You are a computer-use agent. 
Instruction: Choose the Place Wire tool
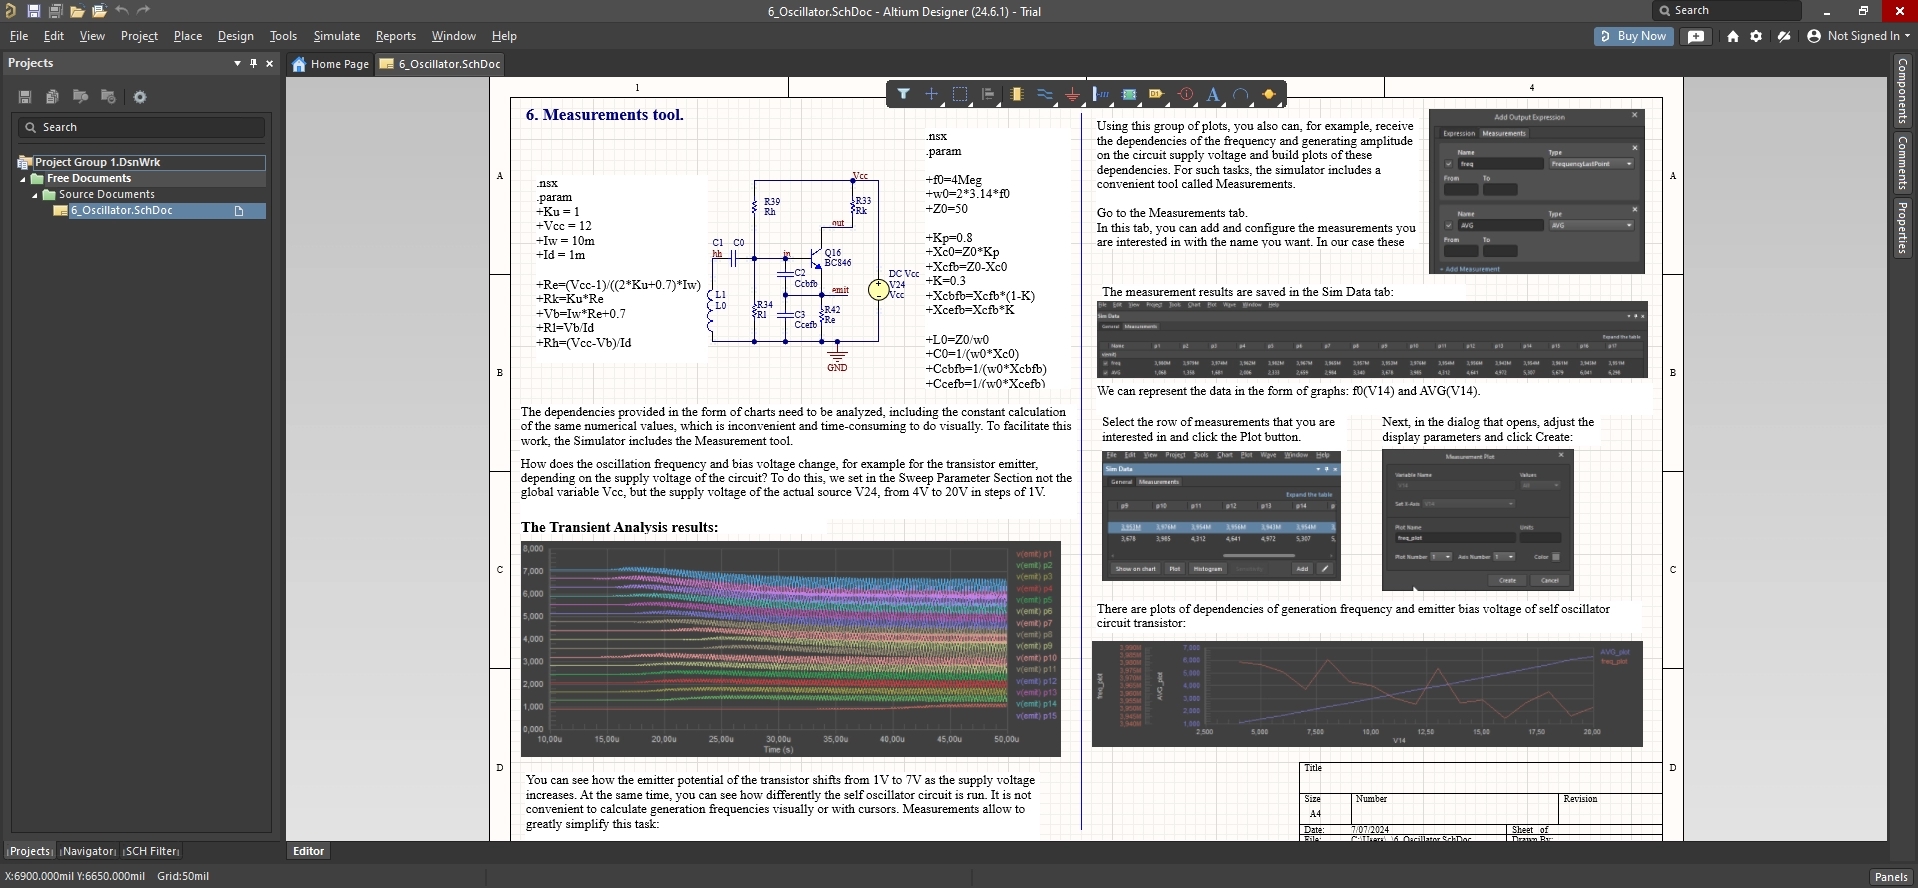(x=1044, y=94)
